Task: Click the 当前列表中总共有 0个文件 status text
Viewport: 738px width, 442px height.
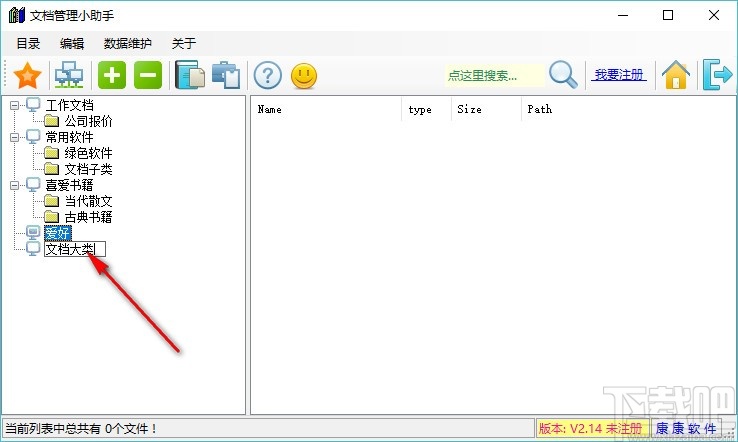Action: 81,428
